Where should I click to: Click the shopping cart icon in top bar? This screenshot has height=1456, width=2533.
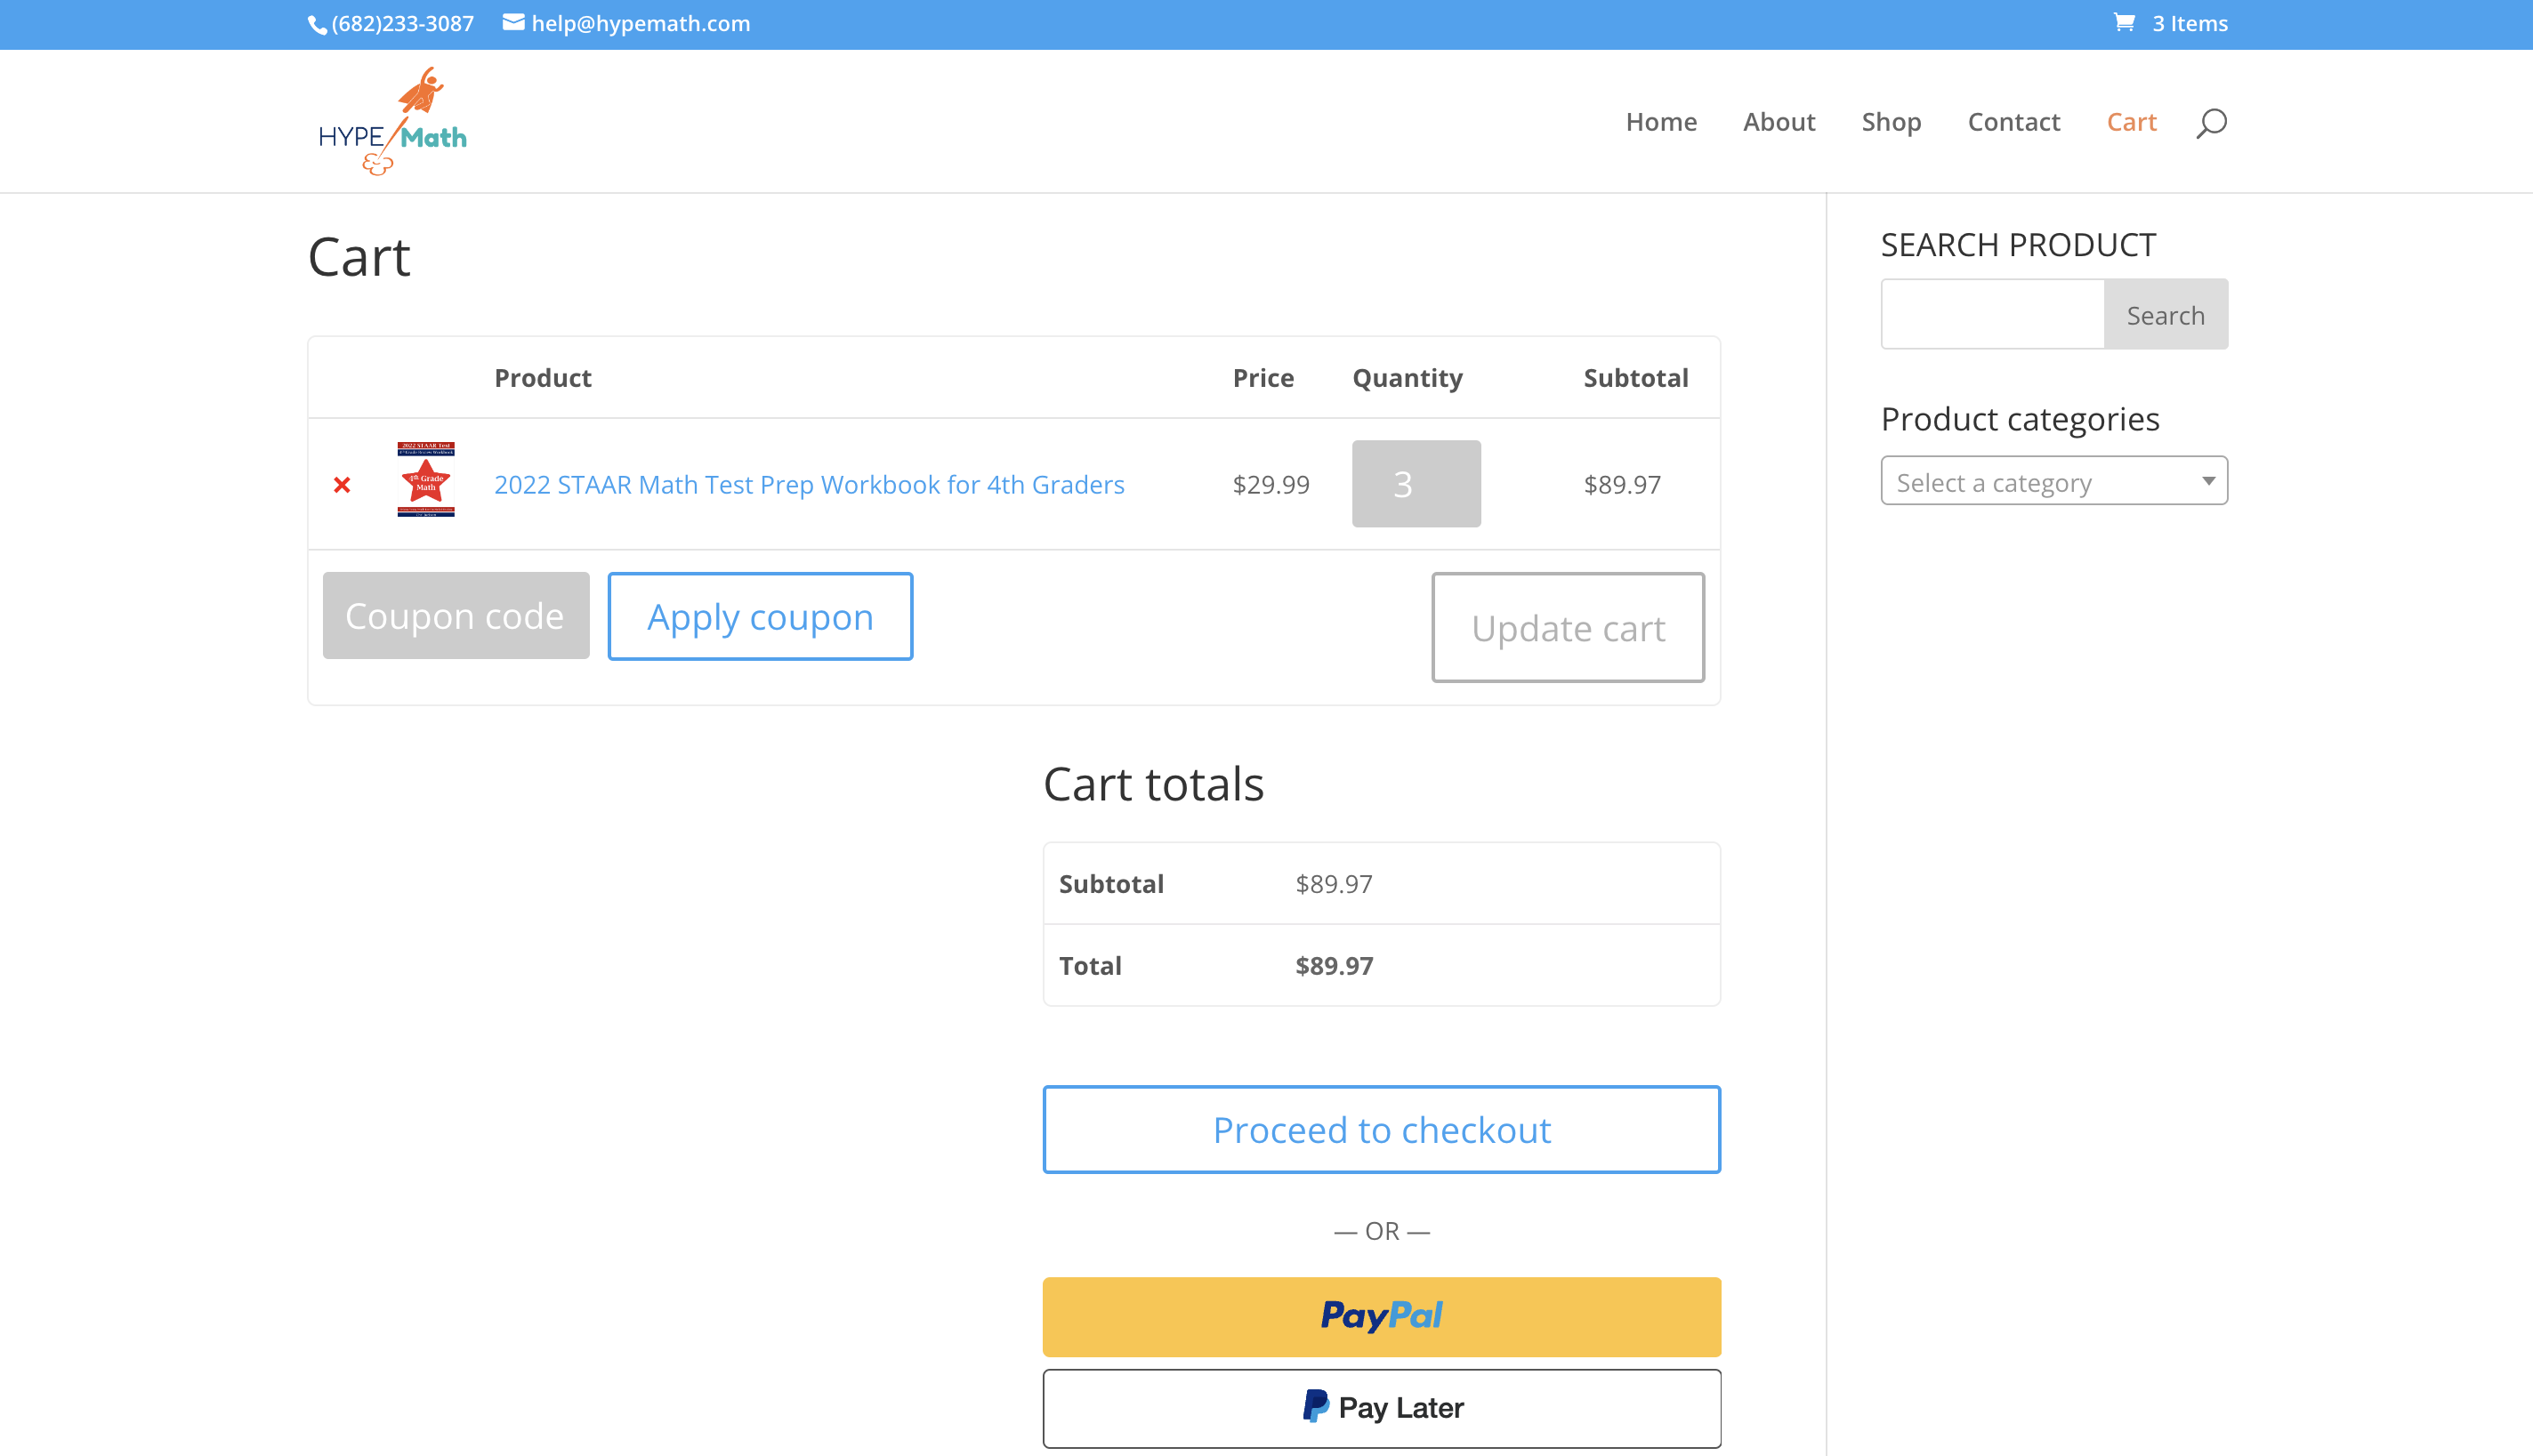click(2124, 23)
